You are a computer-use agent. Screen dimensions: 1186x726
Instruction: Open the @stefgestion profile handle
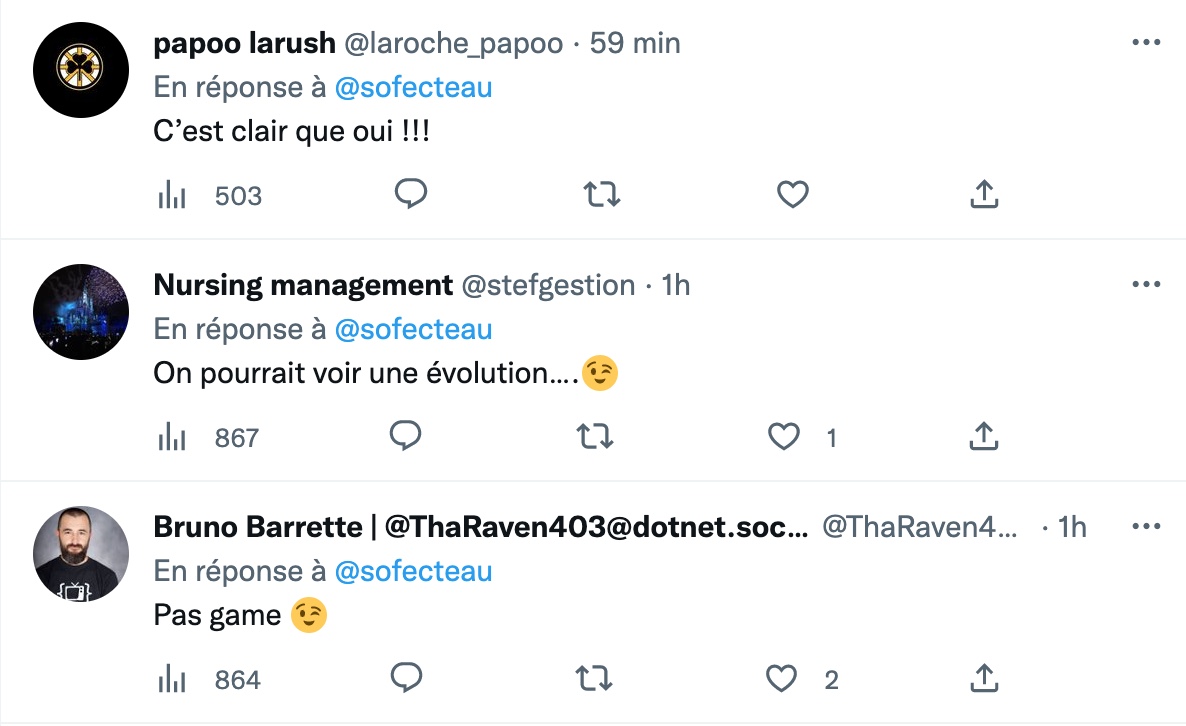[x=547, y=285]
